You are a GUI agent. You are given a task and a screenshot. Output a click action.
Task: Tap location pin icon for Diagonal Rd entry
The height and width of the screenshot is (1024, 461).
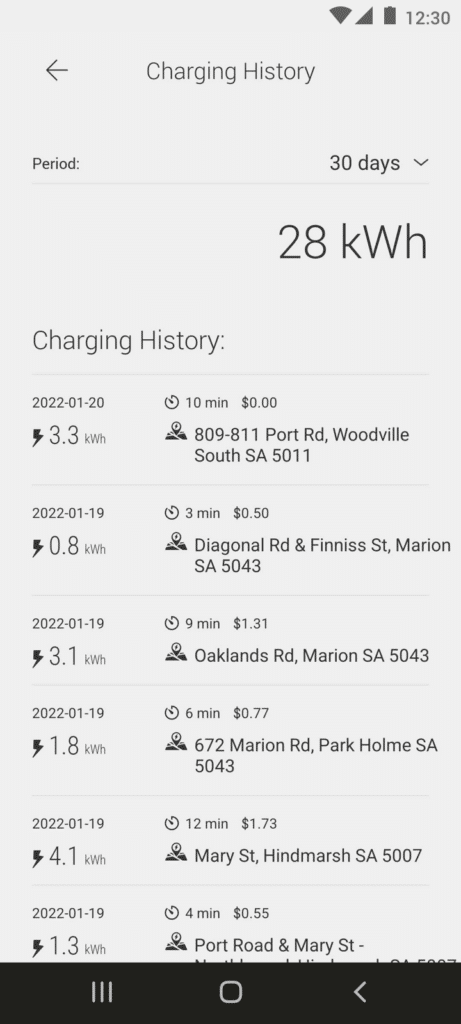[x=176, y=542]
